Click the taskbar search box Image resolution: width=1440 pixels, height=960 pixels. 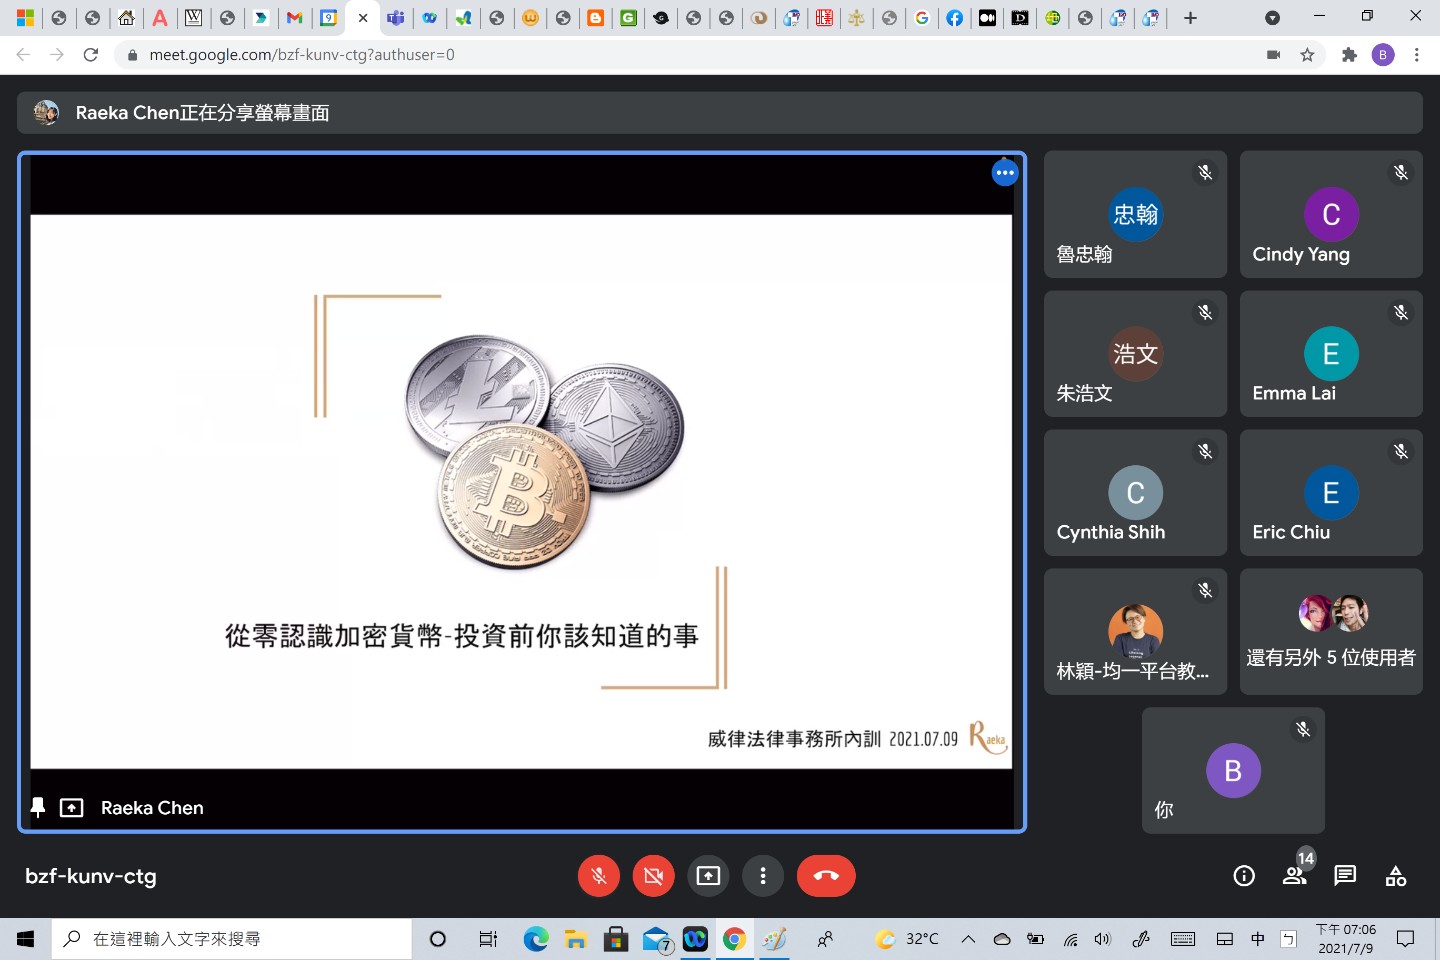(232, 939)
